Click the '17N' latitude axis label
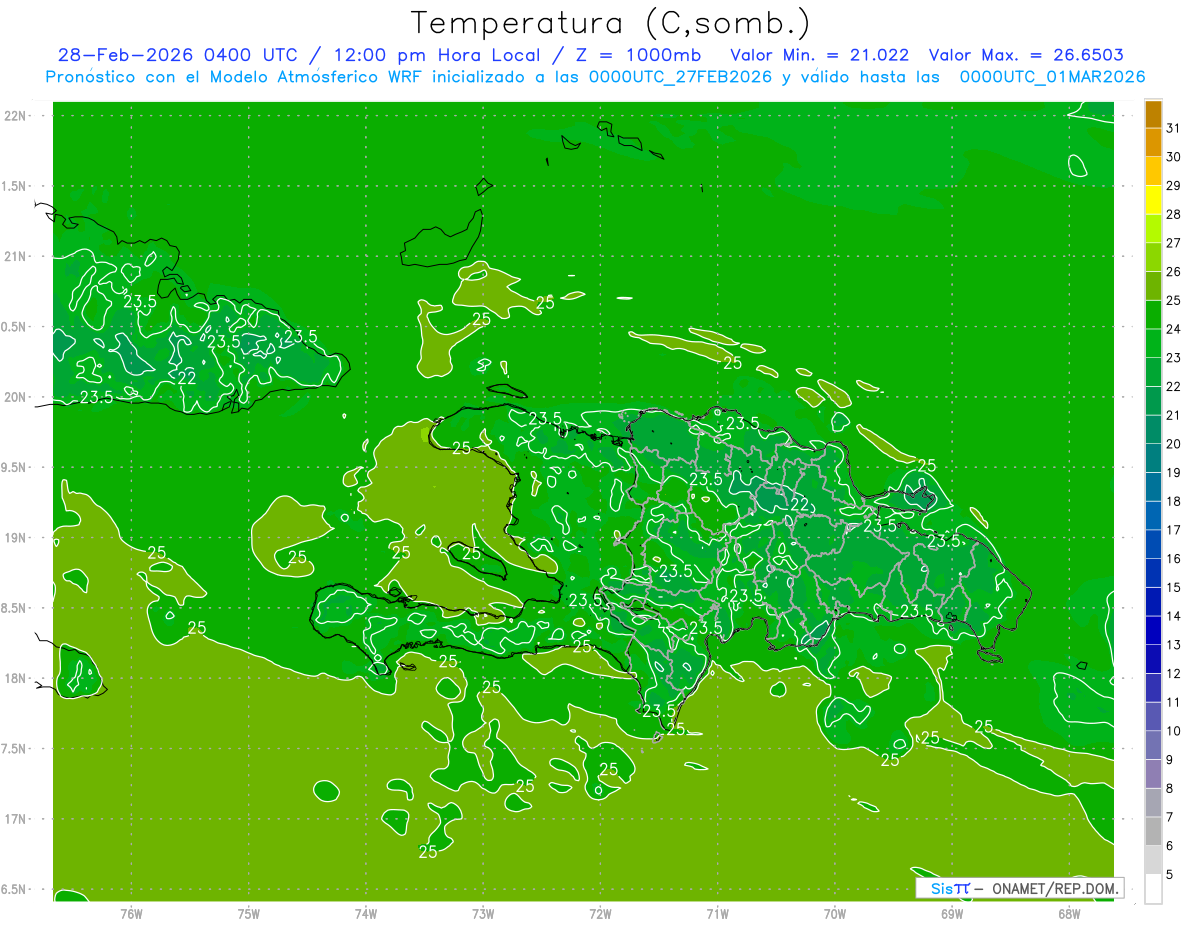1200x927 pixels. click(x=16, y=819)
